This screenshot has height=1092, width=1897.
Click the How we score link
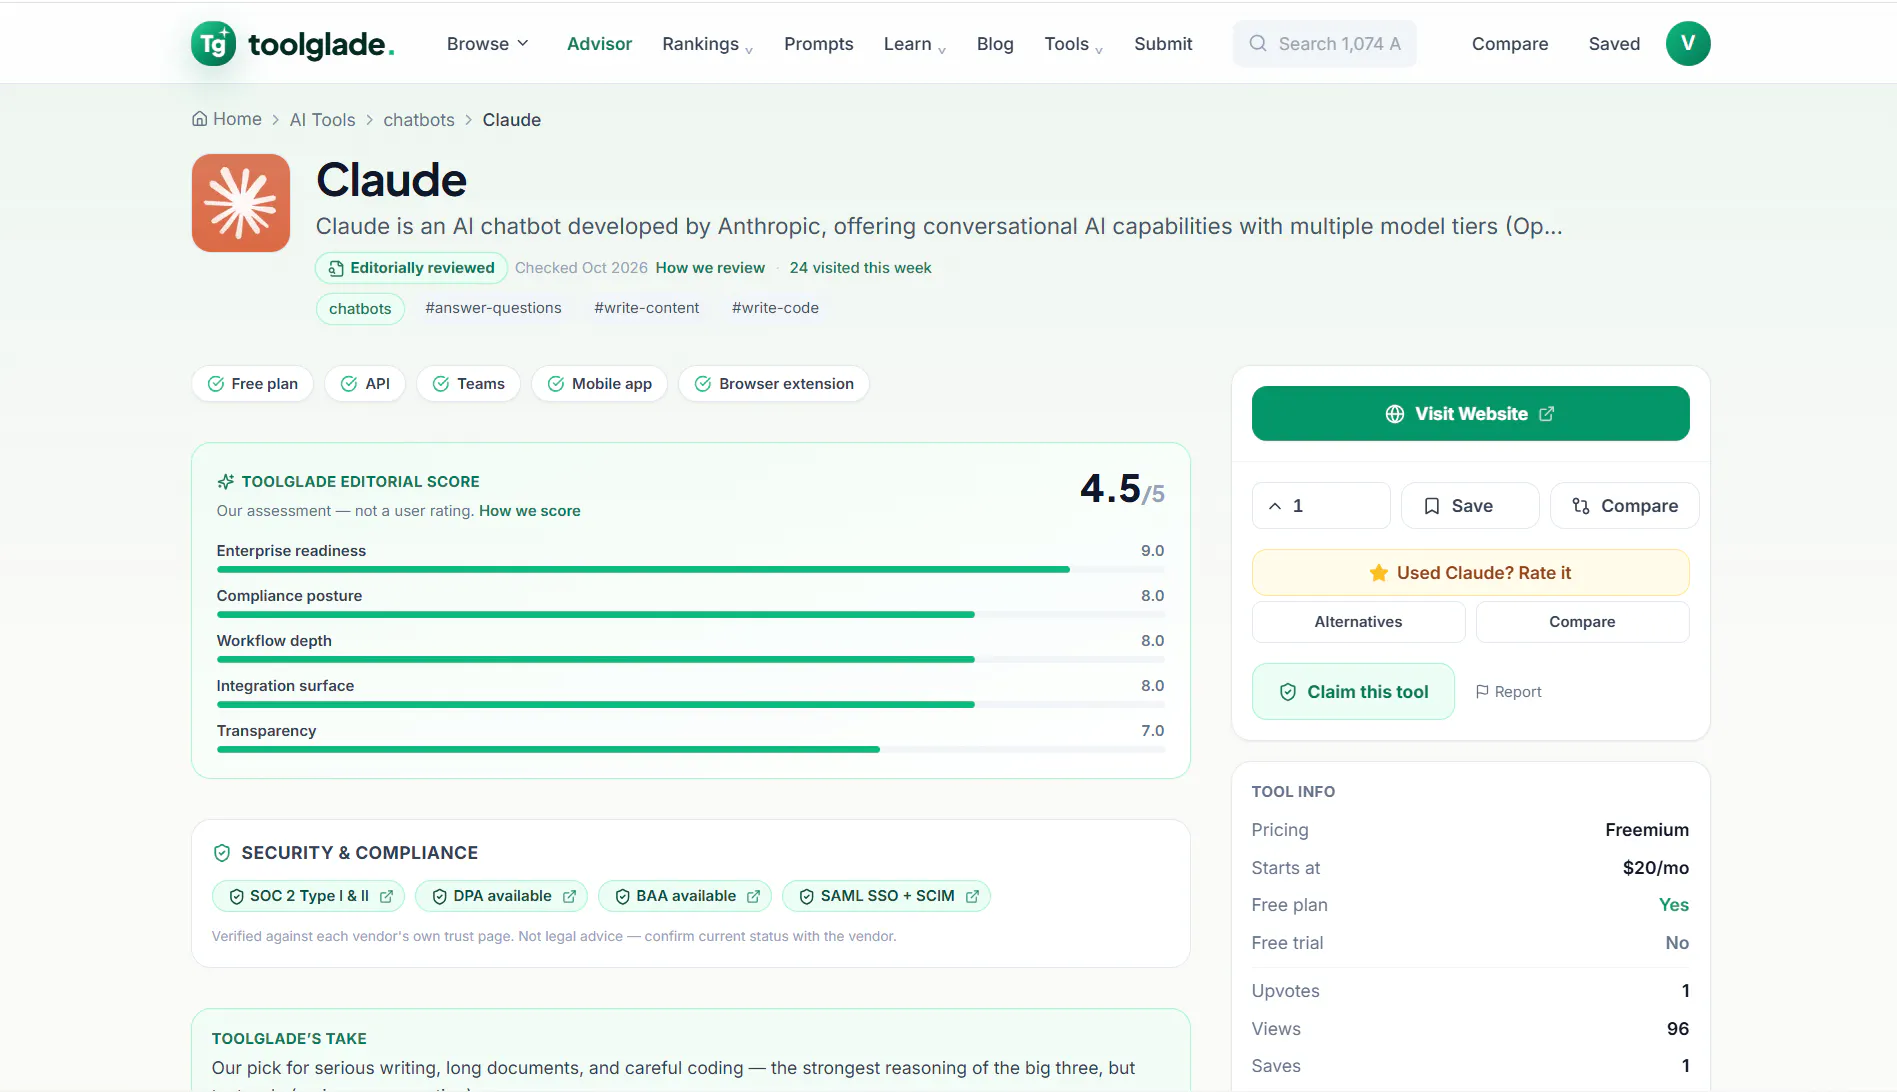tap(529, 511)
